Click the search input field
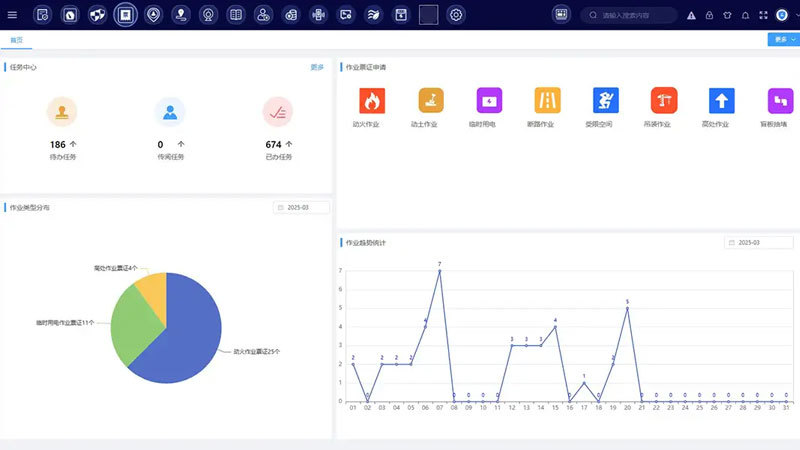 pyautogui.click(x=629, y=15)
